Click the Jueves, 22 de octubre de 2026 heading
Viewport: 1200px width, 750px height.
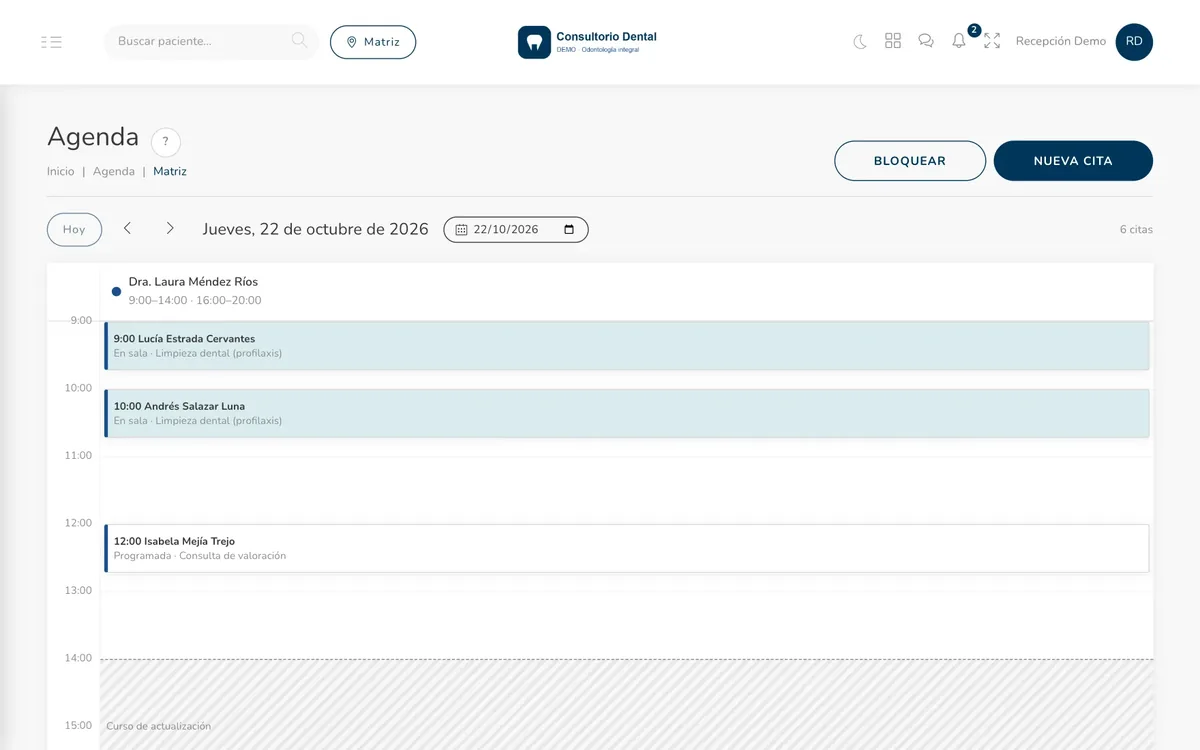315,229
